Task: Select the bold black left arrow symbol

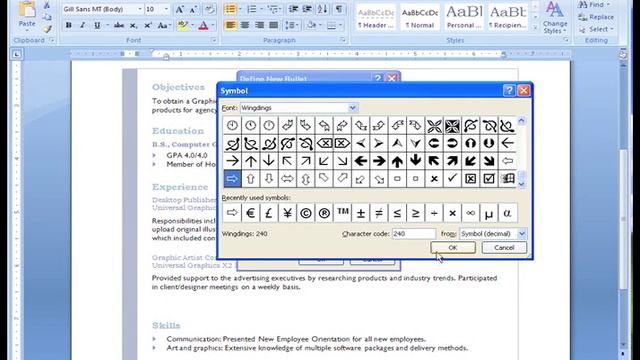Action: tap(360, 161)
